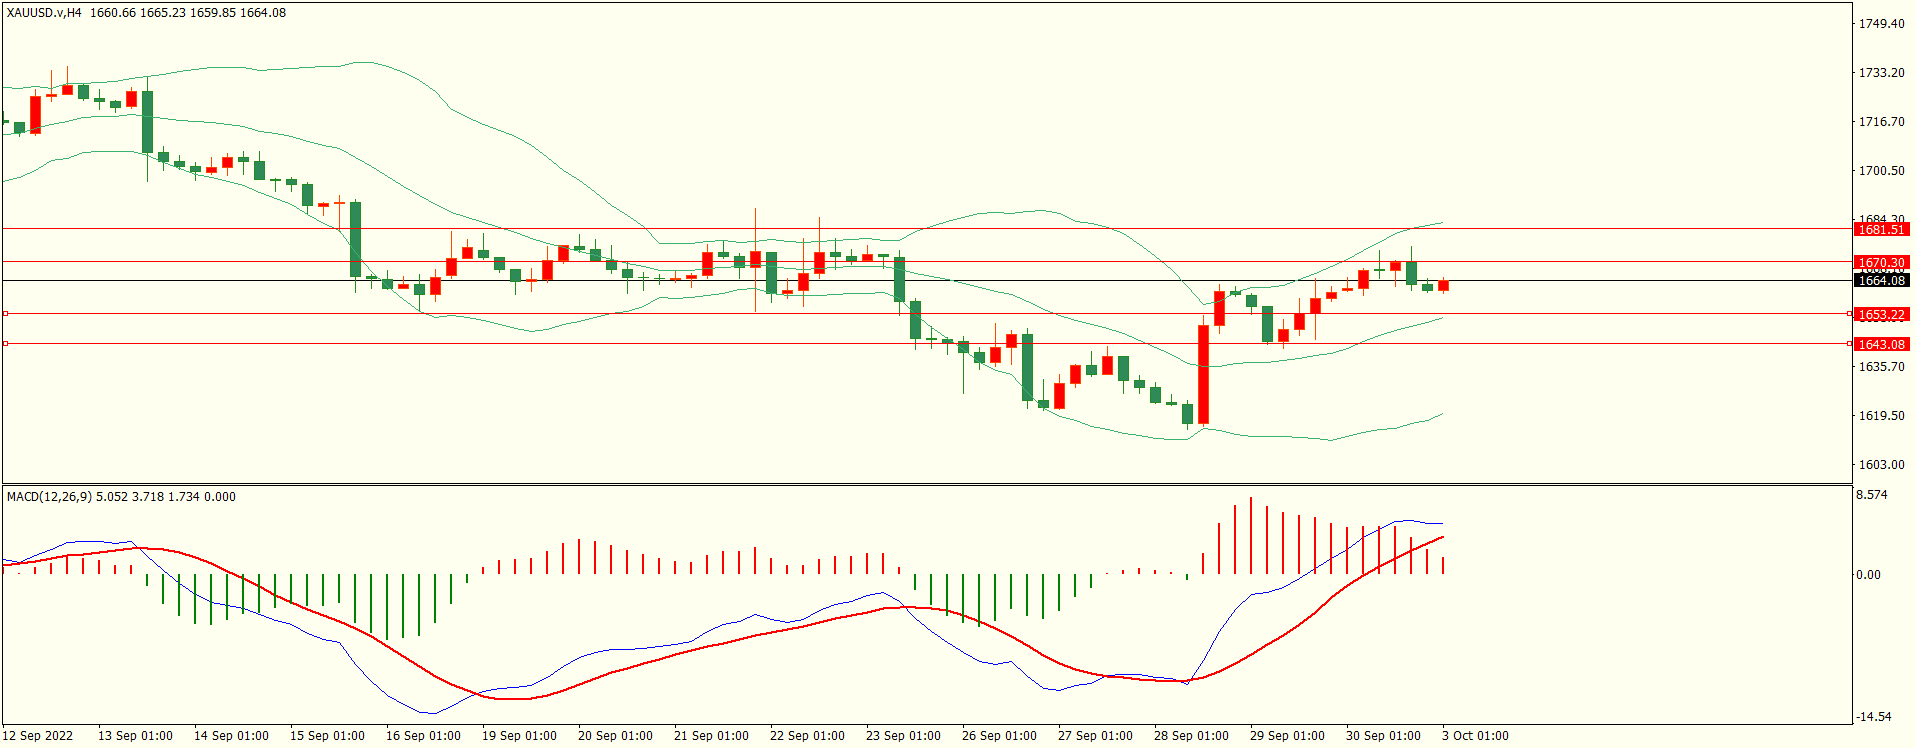
Task: Select the 28 Sep 01:00 date on time axis
Action: (x=1191, y=736)
